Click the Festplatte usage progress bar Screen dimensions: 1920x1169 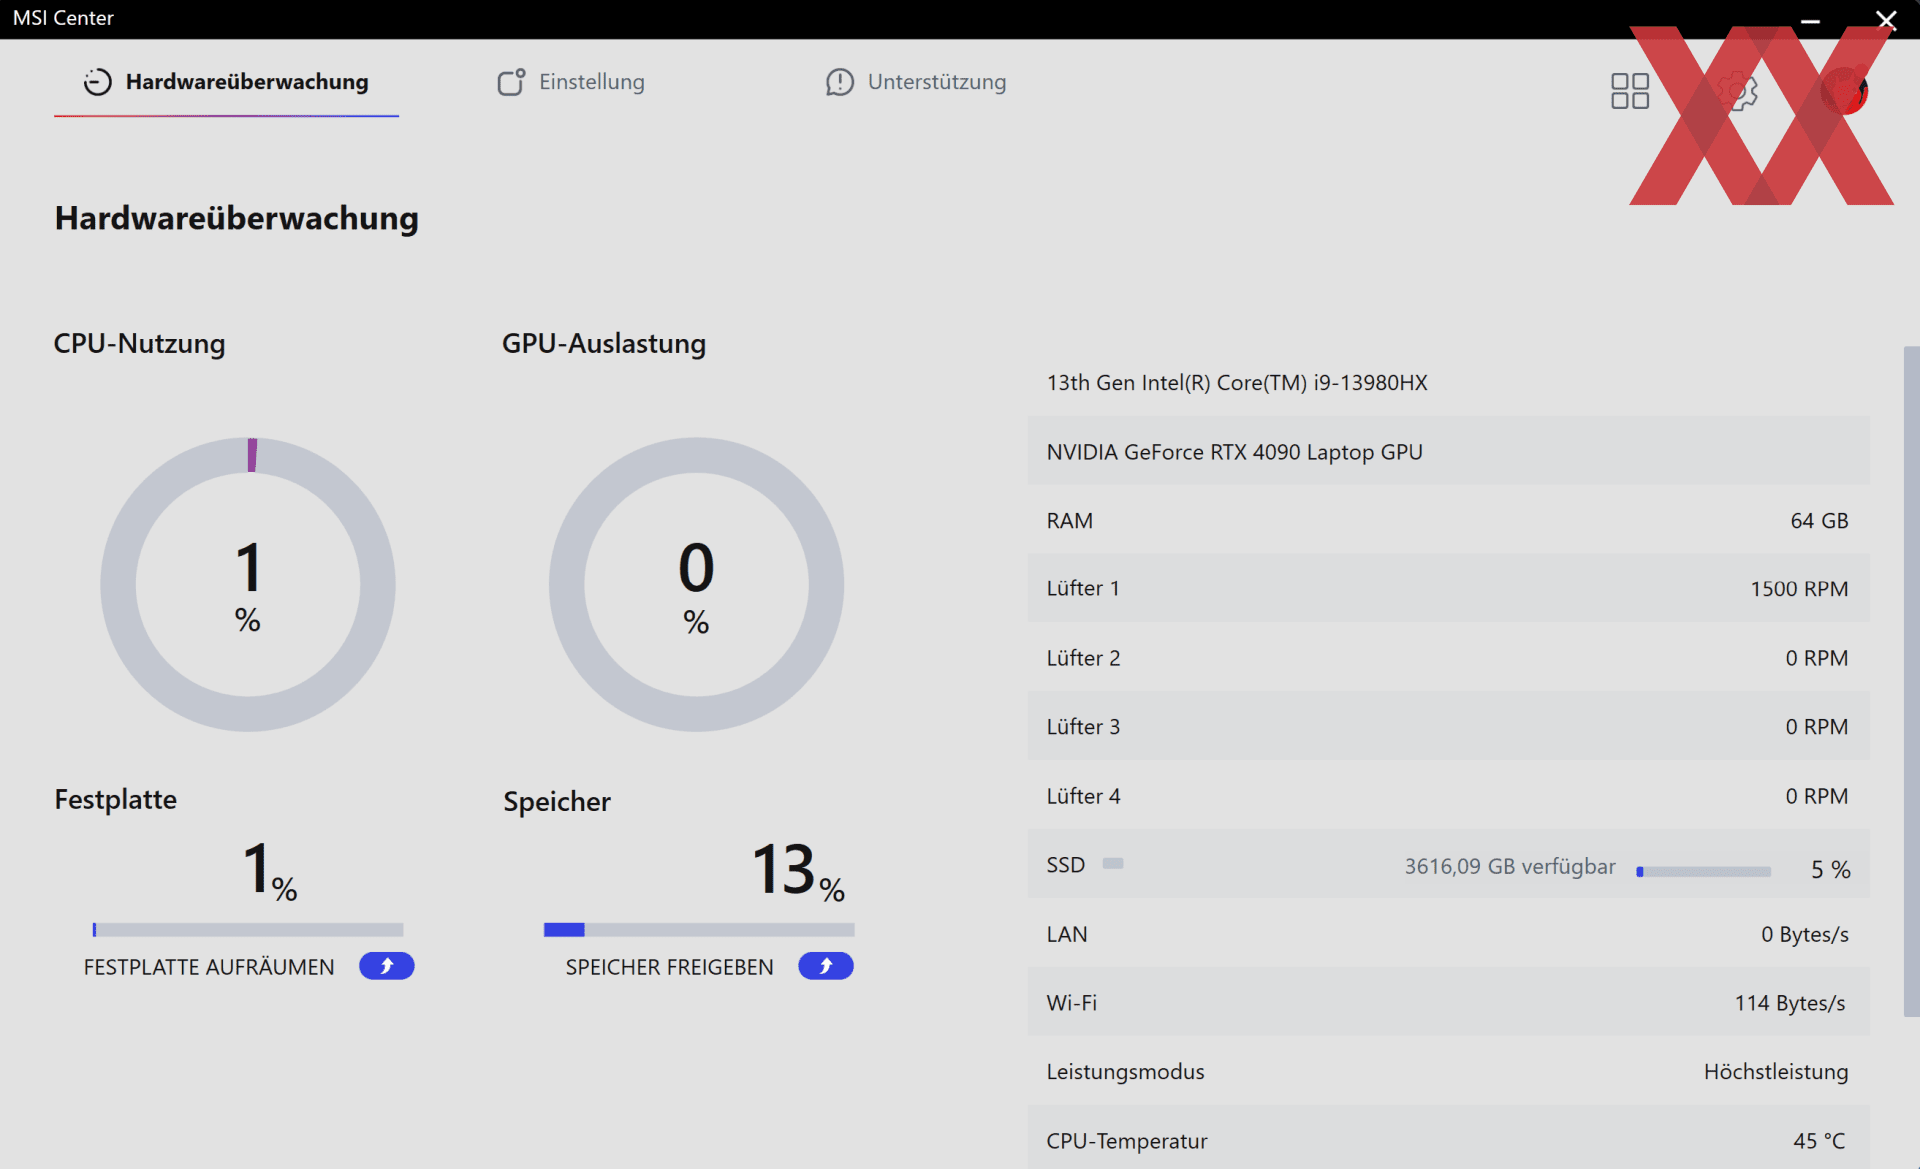coord(248,930)
